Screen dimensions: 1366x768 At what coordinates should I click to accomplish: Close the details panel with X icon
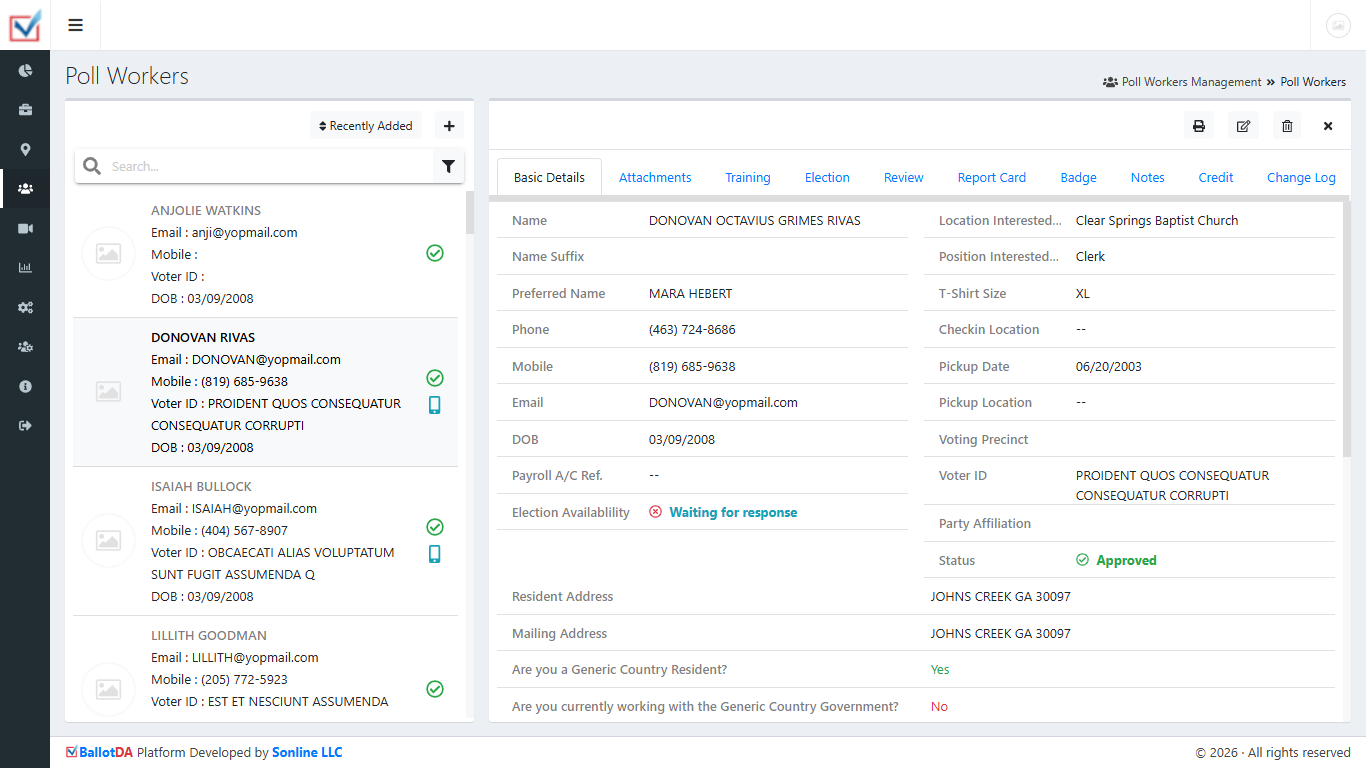click(1328, 126)
